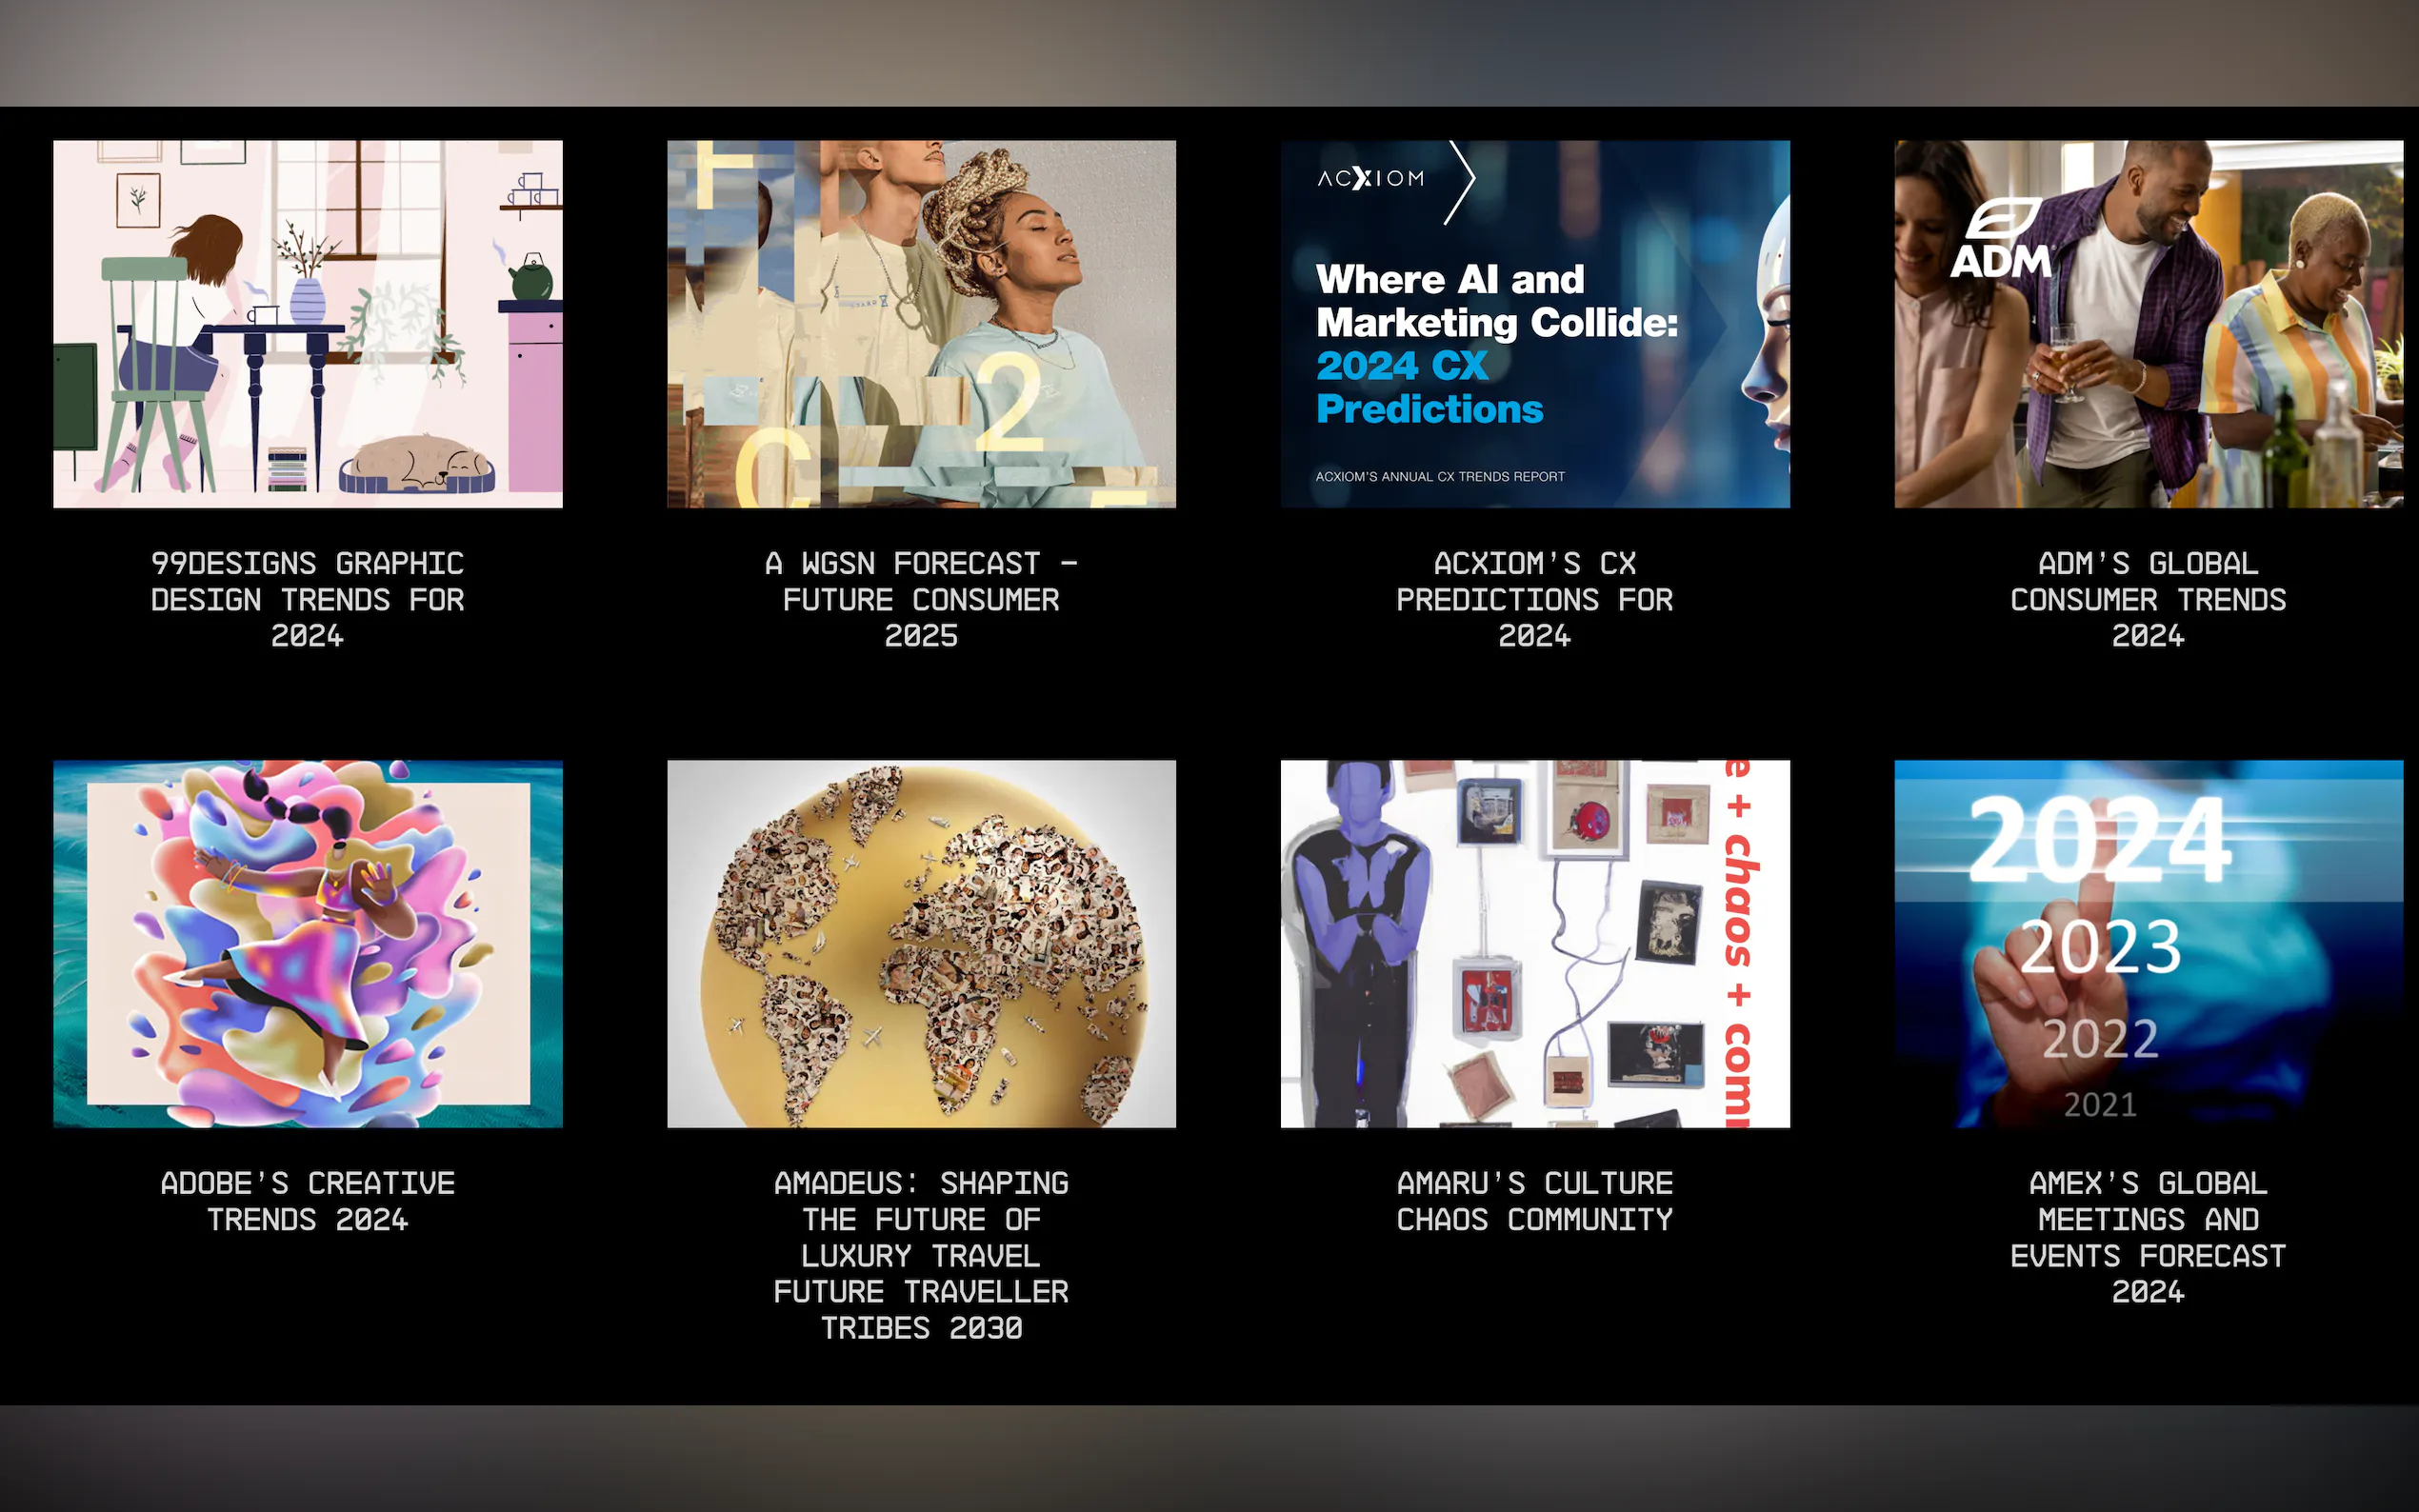The width and height of the screenshot is (2419, 1512).
Task: Open the WGSN Future Consumer 2025 thumbnail
Action: [921, 324]
